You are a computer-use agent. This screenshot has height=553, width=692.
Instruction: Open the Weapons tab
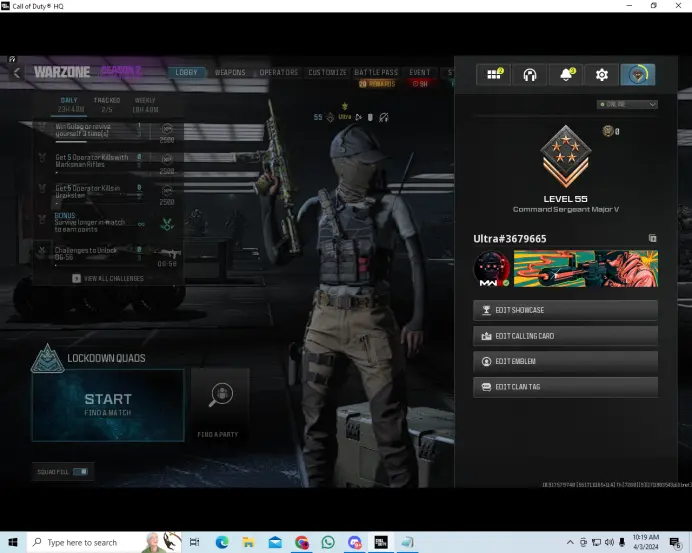point(230,72)
